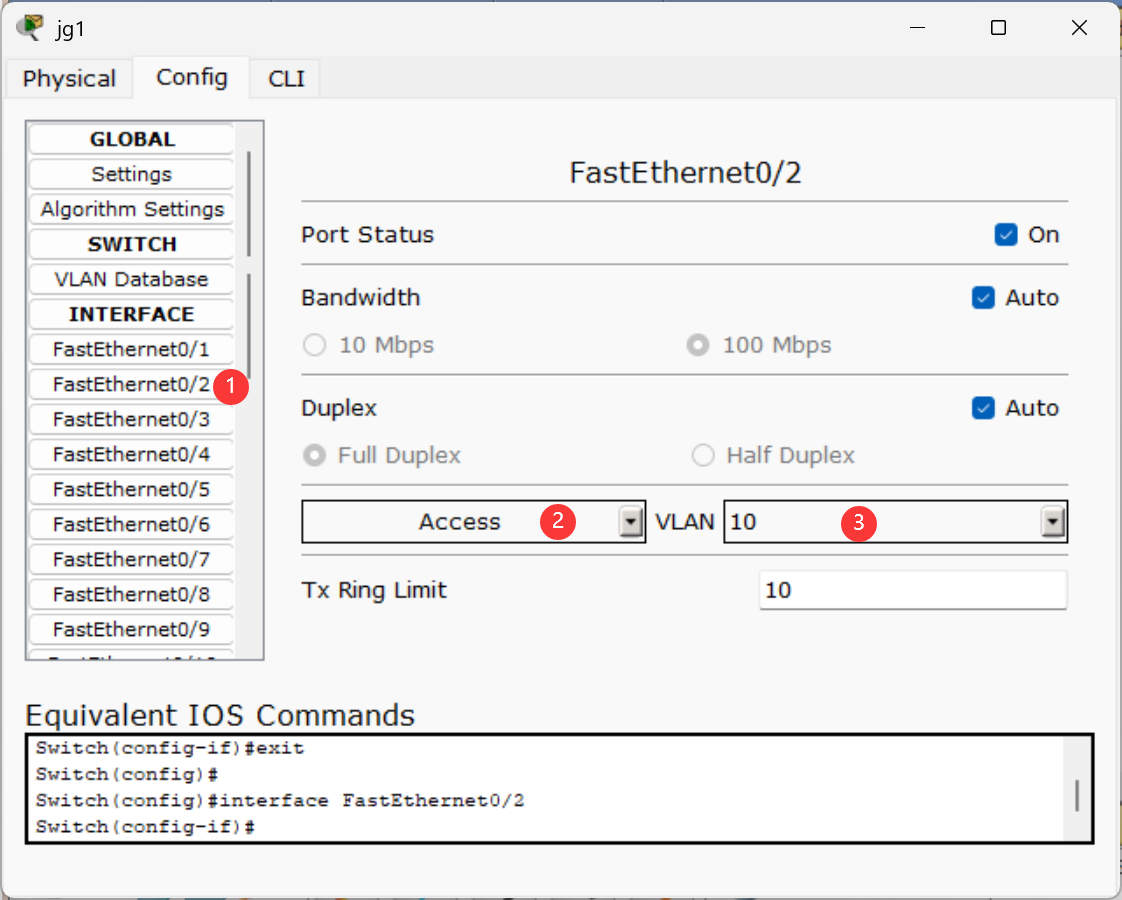Switch to the Config tab
Image resolution: width=1122 pixels, height=900 pixels.
click(192, 77)
